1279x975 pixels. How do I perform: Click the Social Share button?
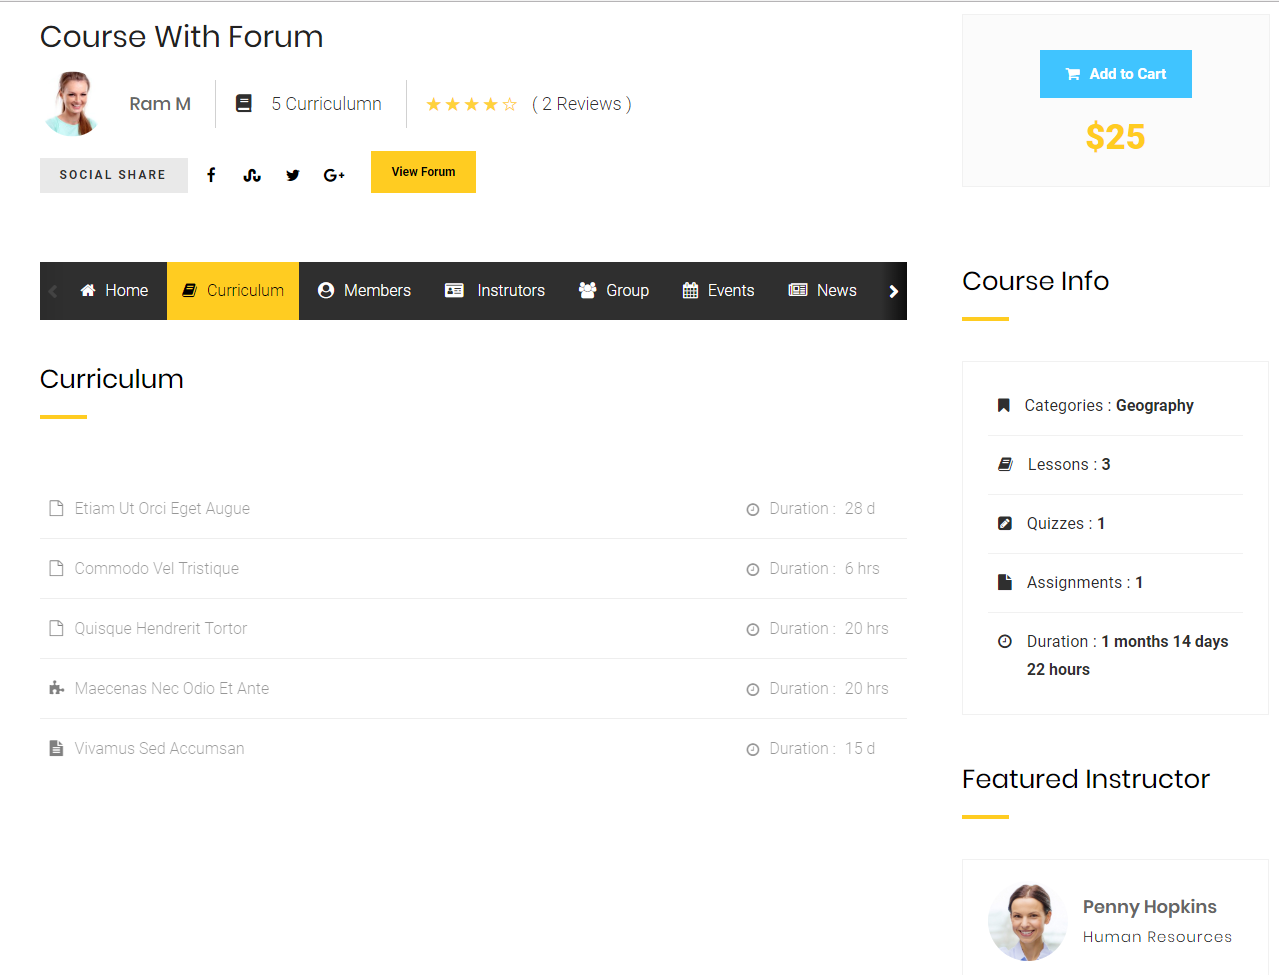(114, 175)
